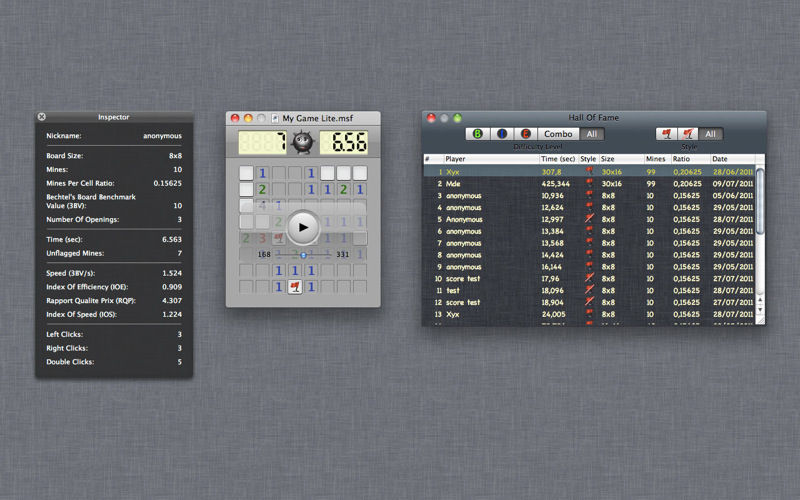The height and width of the screenshot is (500, 800).
Task: Filter Hall Of Fame by Beginner (B) level
Action: [x=478, y=134]
